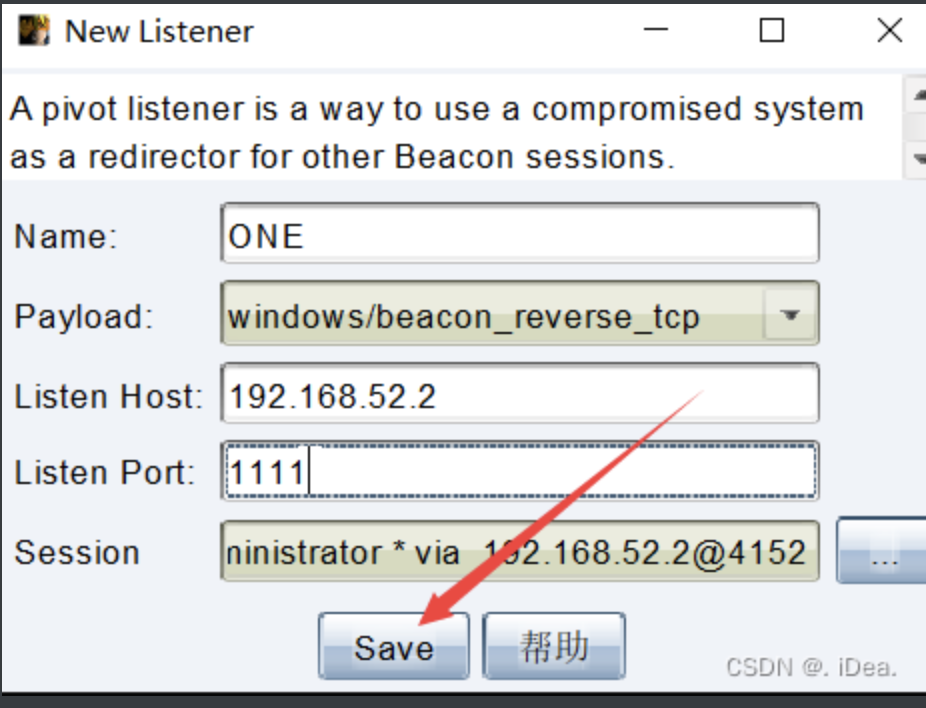Minimize the New Listener window
This screenshot has height=708, width=926.
(656, 30)
